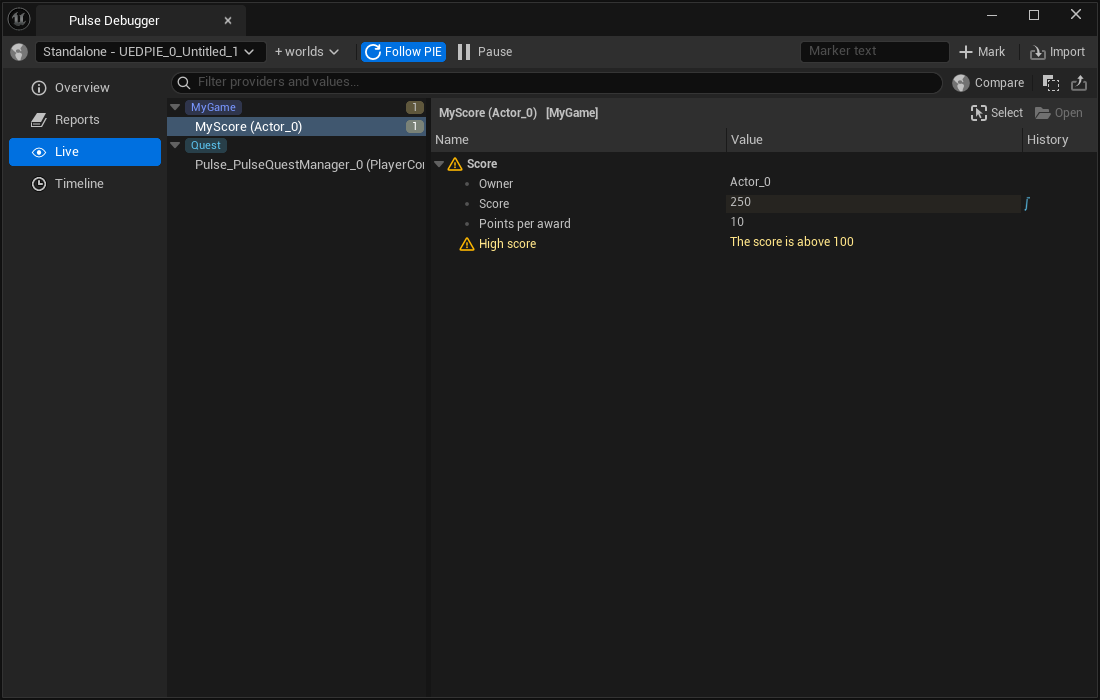Click the Import download icon
This screenshot has height=700, width=1100.
pos(1038,53)
